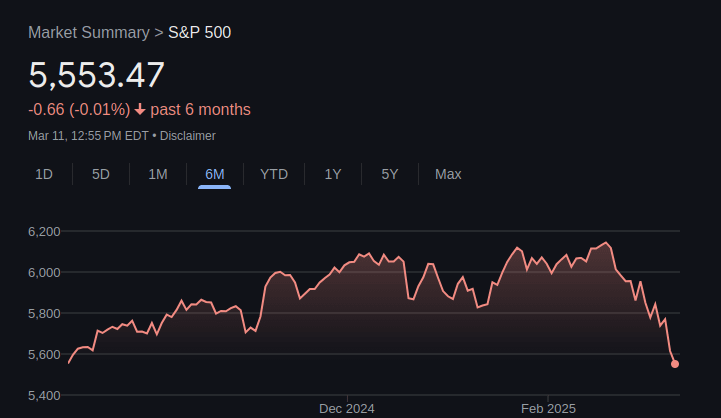Image resolution: width=721 pixels, height=418 pixels.
Task: Click the active 6M tab
Action: (x=215, y=174)
